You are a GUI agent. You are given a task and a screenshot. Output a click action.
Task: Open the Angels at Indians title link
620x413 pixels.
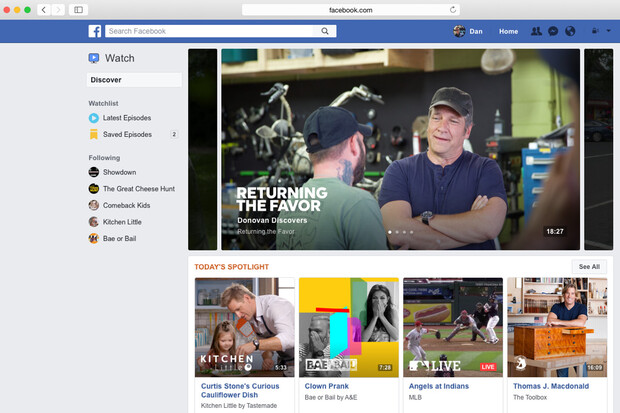pyautogui.click(x=439, y=386)
